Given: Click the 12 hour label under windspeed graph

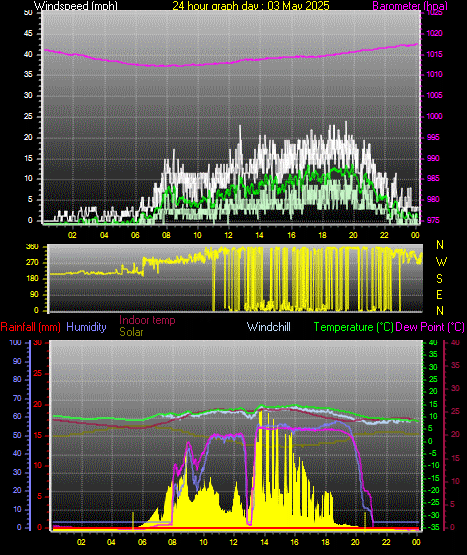Looking at the screenshot, I should coord(228,235).
